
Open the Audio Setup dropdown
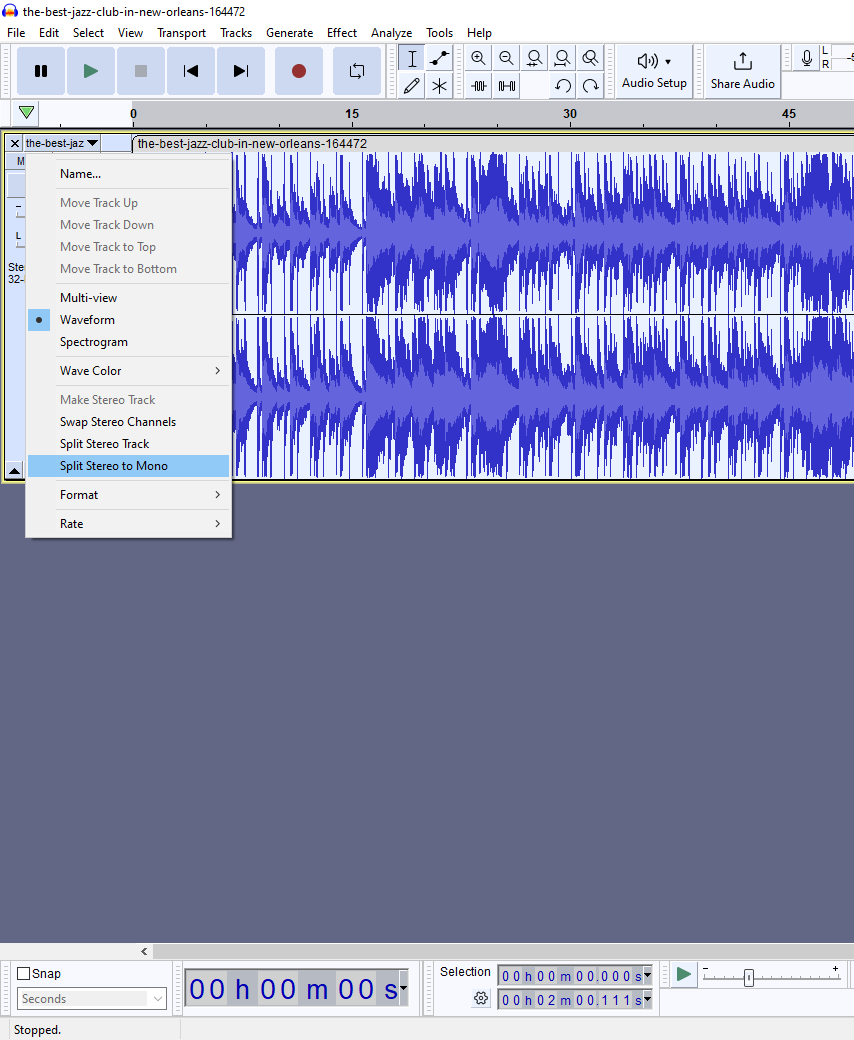tap(654, 71)
